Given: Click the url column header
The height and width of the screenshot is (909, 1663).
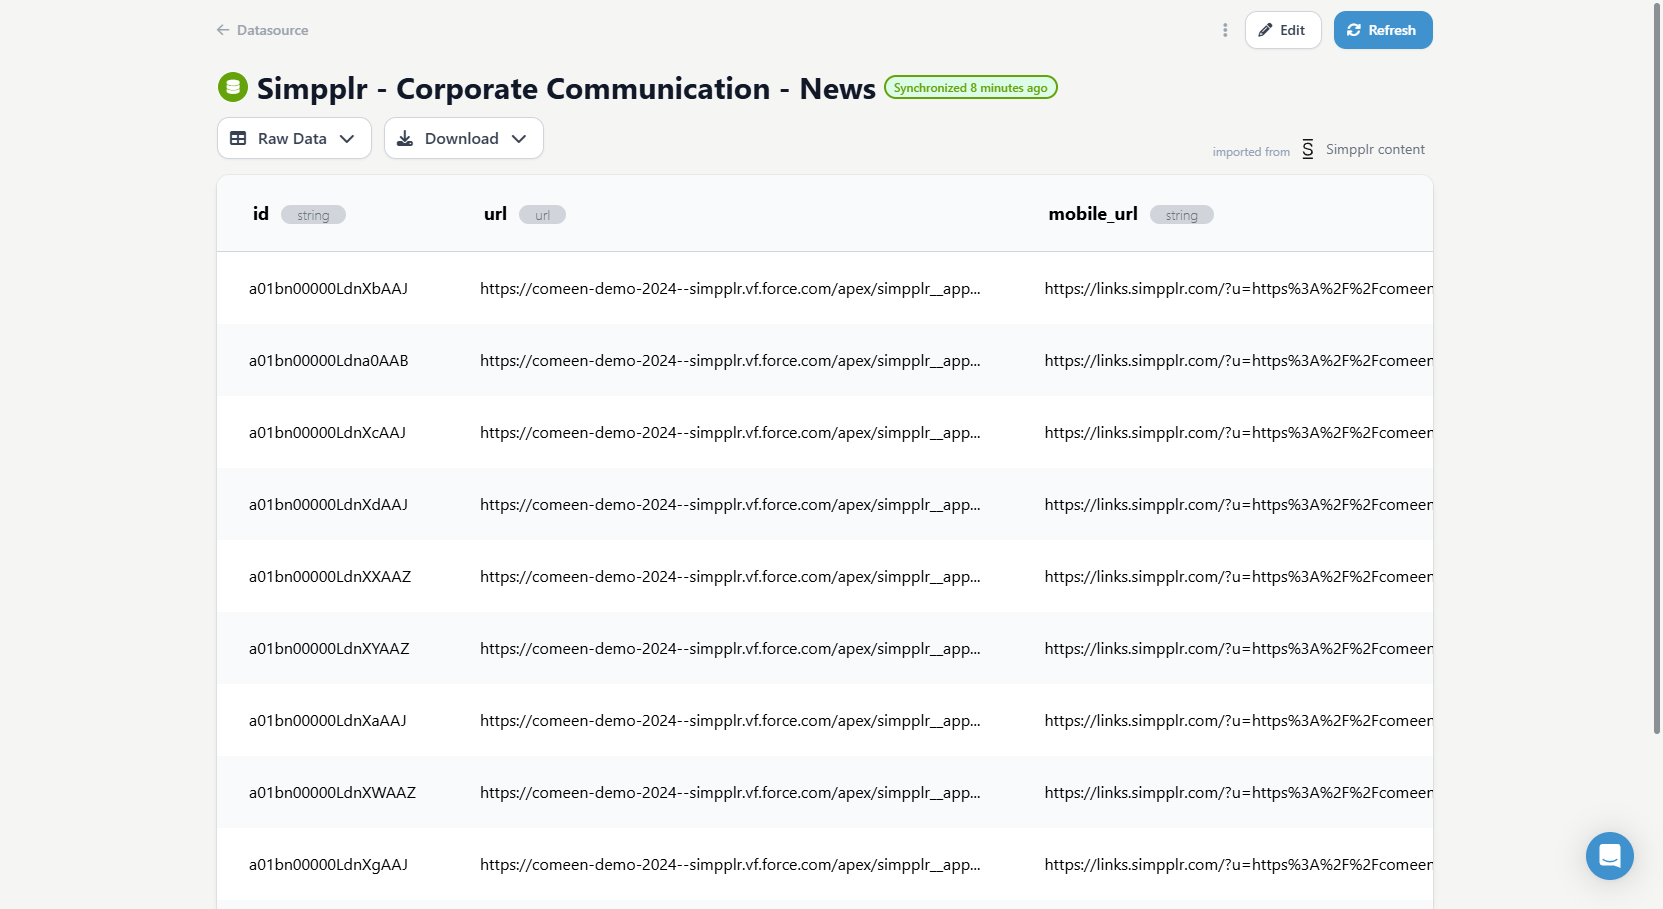Looking at the screenshot, I should [495, 213].
